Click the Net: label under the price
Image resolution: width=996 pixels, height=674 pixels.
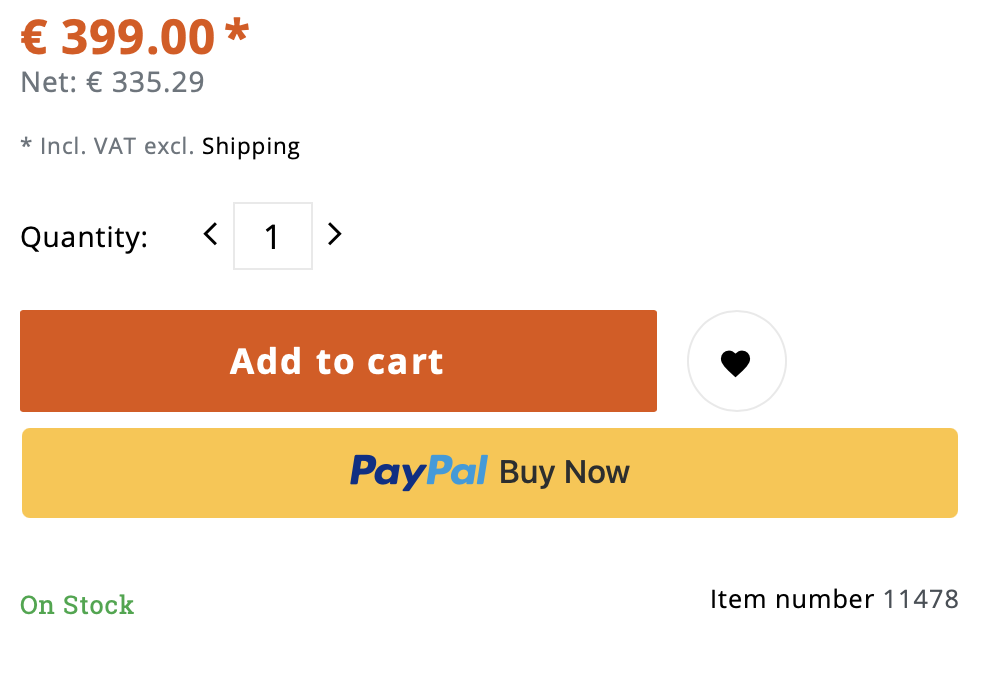point(49,82)
